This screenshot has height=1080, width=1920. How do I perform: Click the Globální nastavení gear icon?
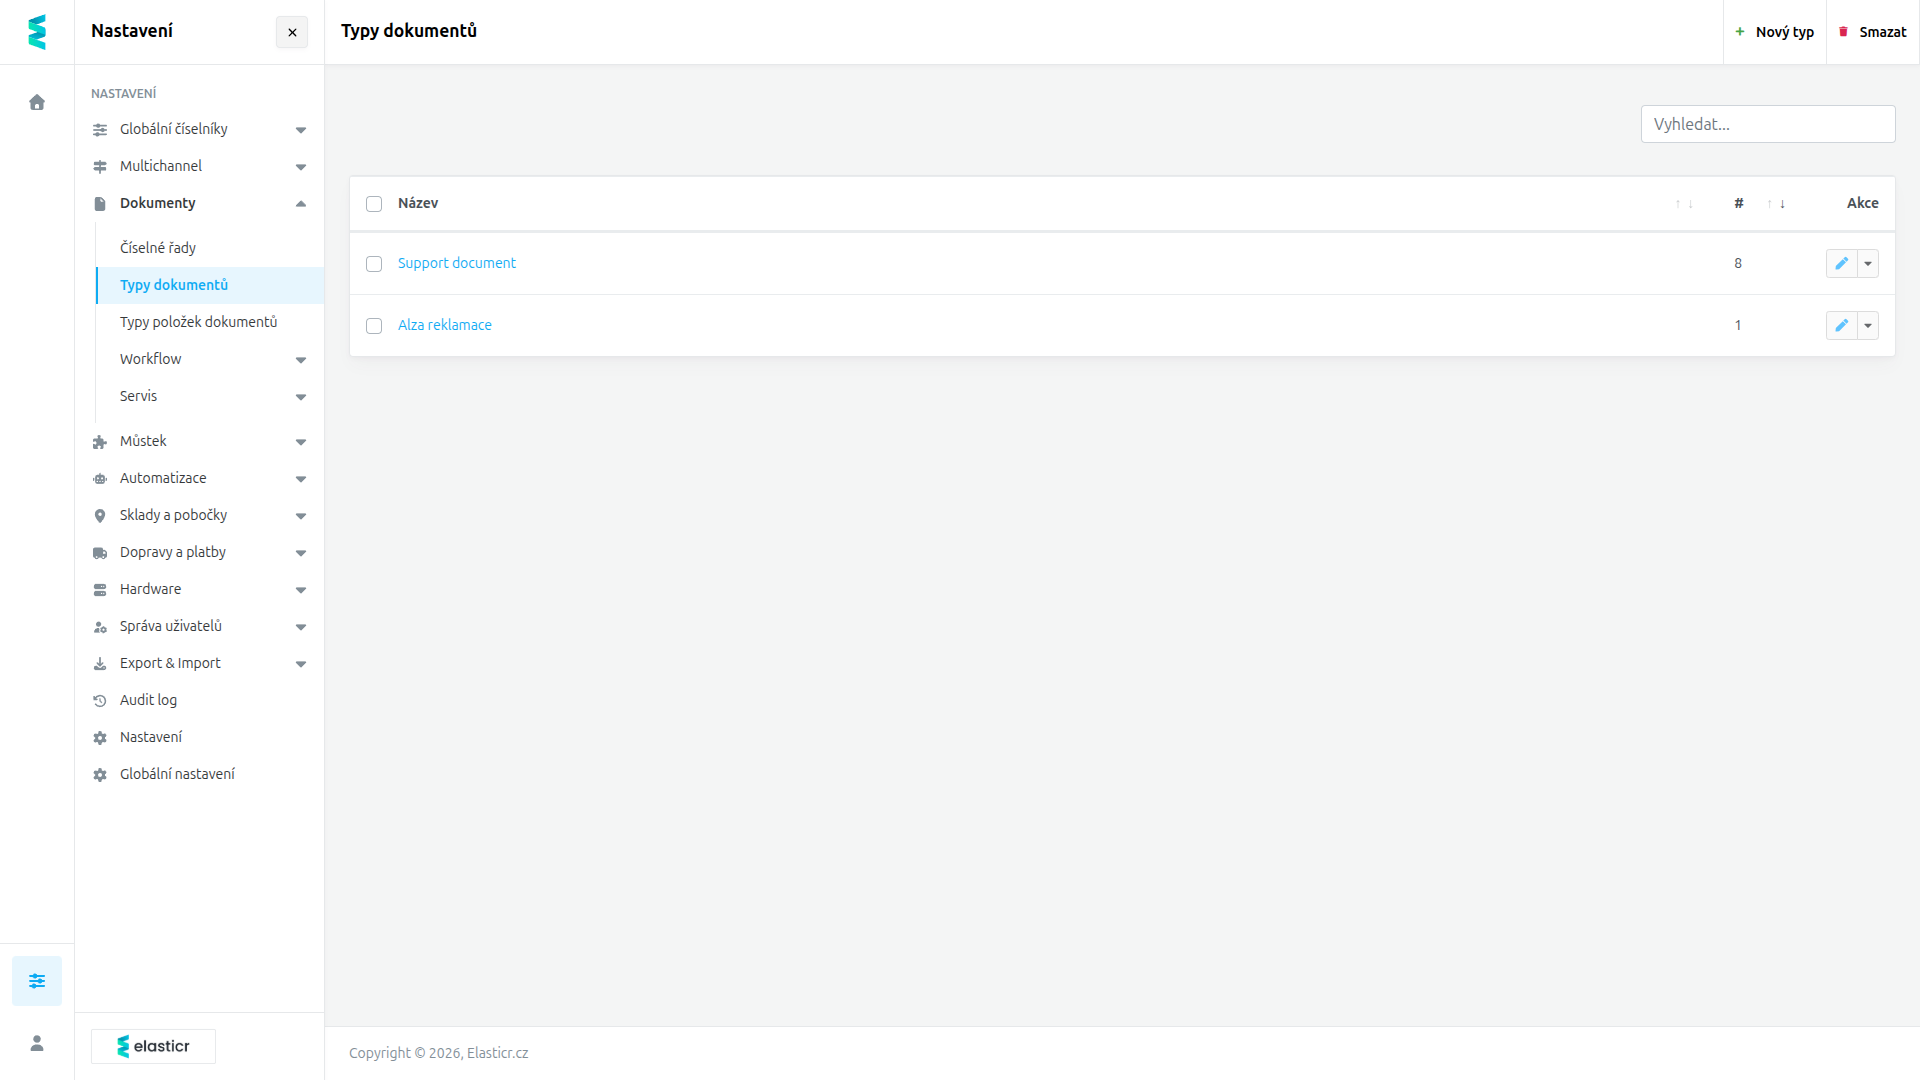click(x=100, y=775)
